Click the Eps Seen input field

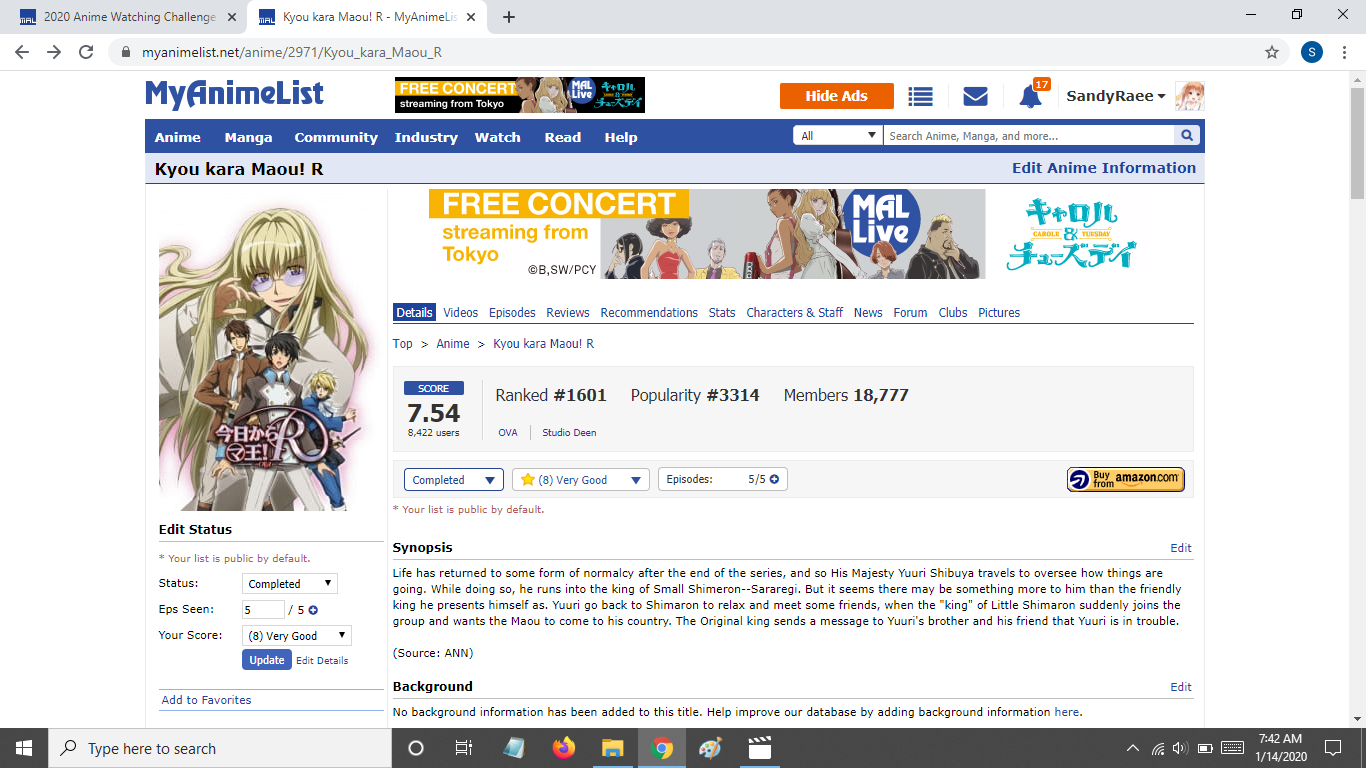[263, 610]
